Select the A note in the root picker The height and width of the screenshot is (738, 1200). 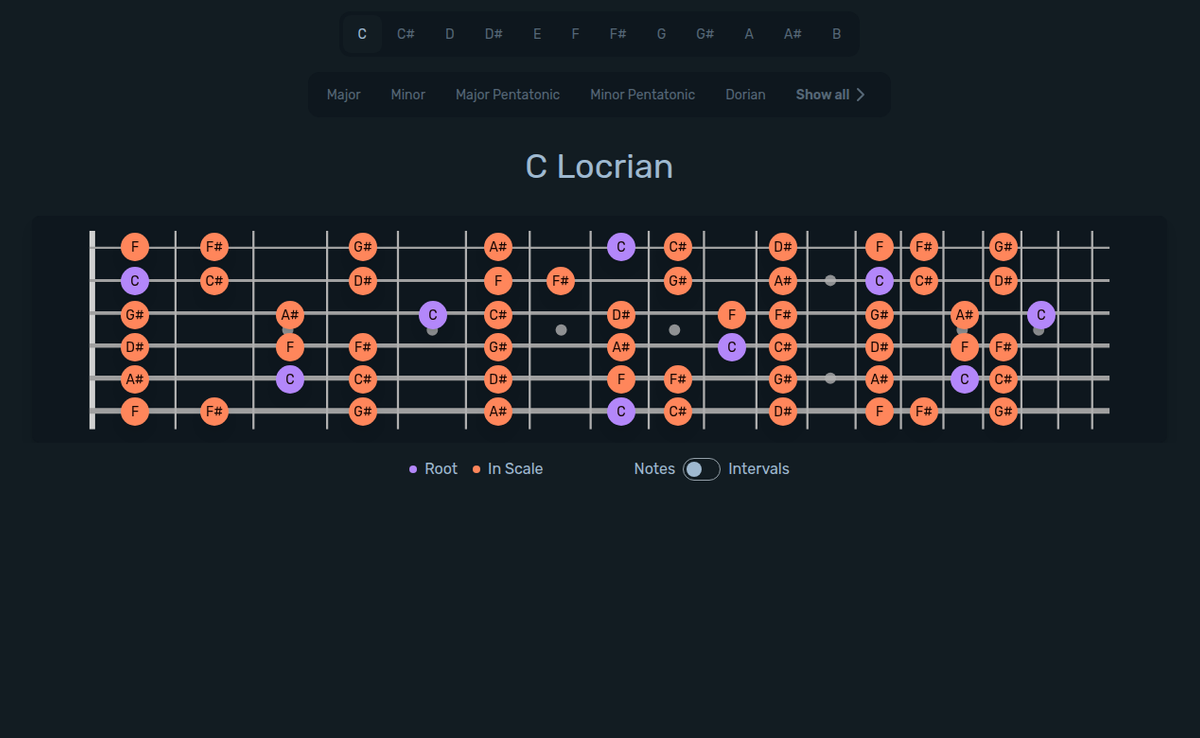[x=748, y=33]
